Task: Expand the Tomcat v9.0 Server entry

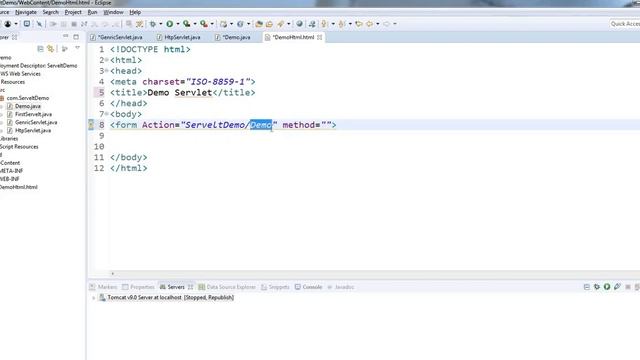Action: [93, 298]
